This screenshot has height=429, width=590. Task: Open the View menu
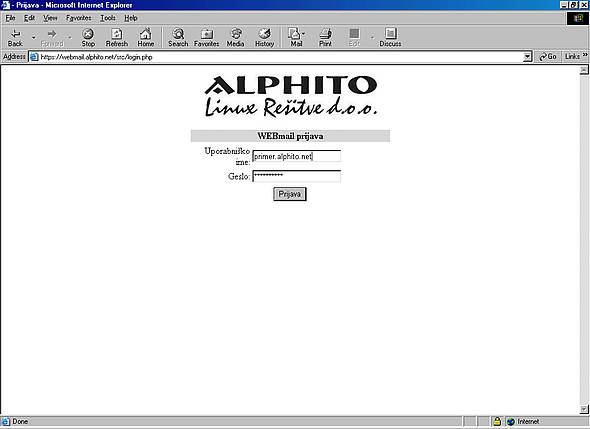tap(50, 18)
